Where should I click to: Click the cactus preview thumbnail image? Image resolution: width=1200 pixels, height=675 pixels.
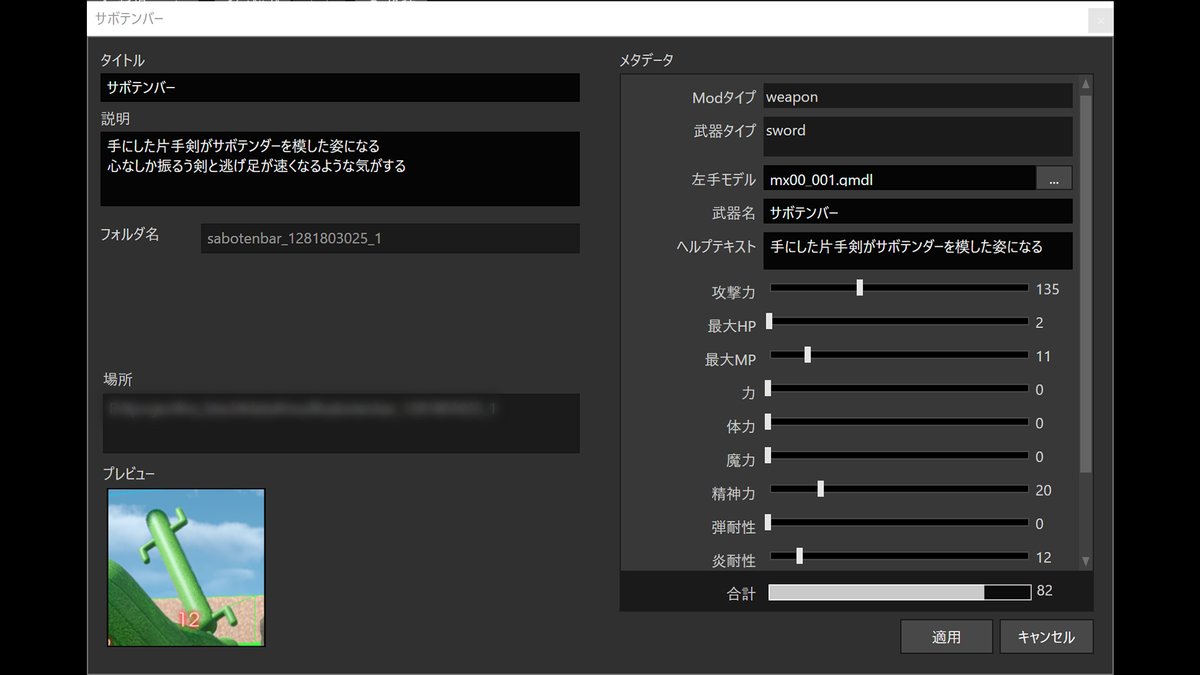(x=186, y=567)
